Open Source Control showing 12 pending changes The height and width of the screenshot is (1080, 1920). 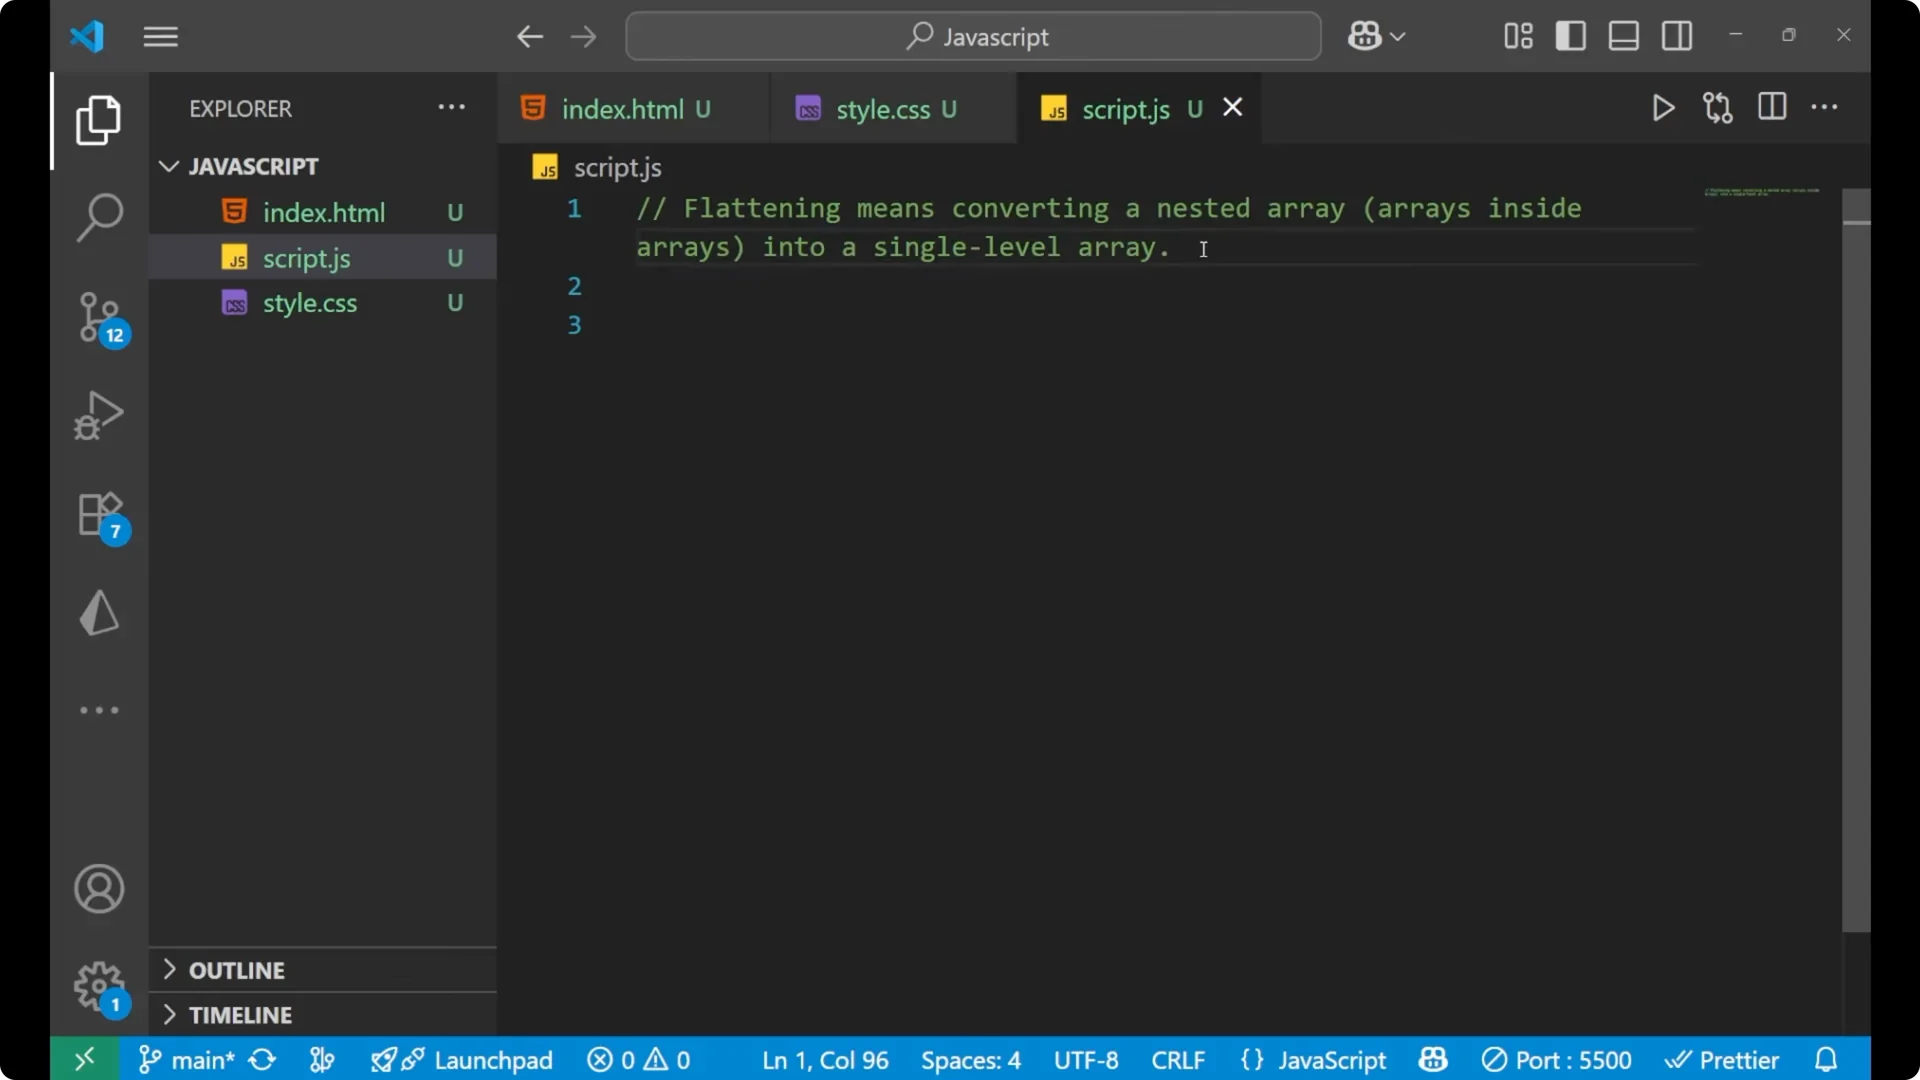98,318
